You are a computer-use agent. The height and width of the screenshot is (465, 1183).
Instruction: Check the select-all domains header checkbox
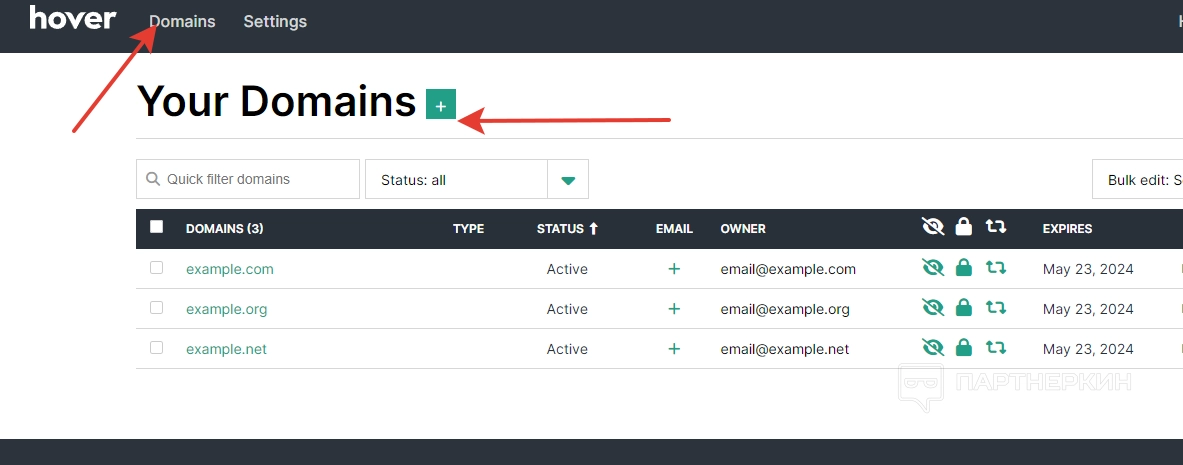[156, 227]
